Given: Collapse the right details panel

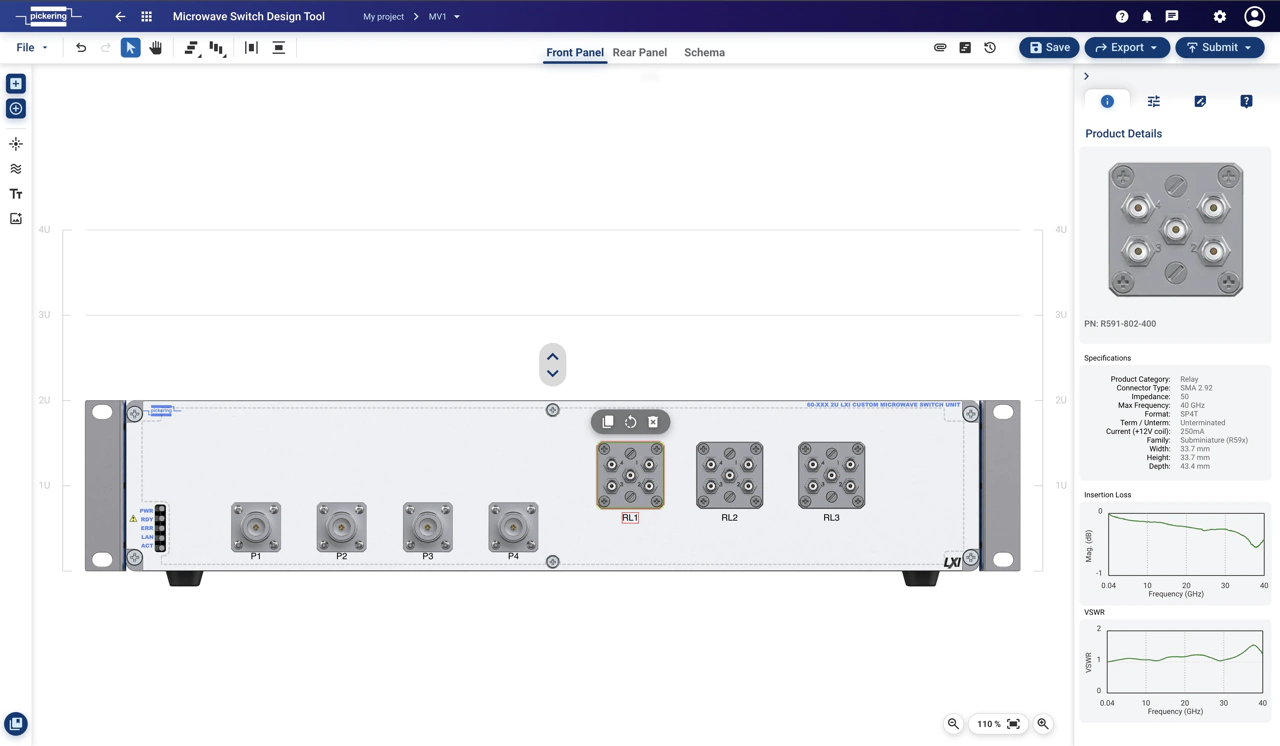Looking at the screenshot, I should 1086,76.
